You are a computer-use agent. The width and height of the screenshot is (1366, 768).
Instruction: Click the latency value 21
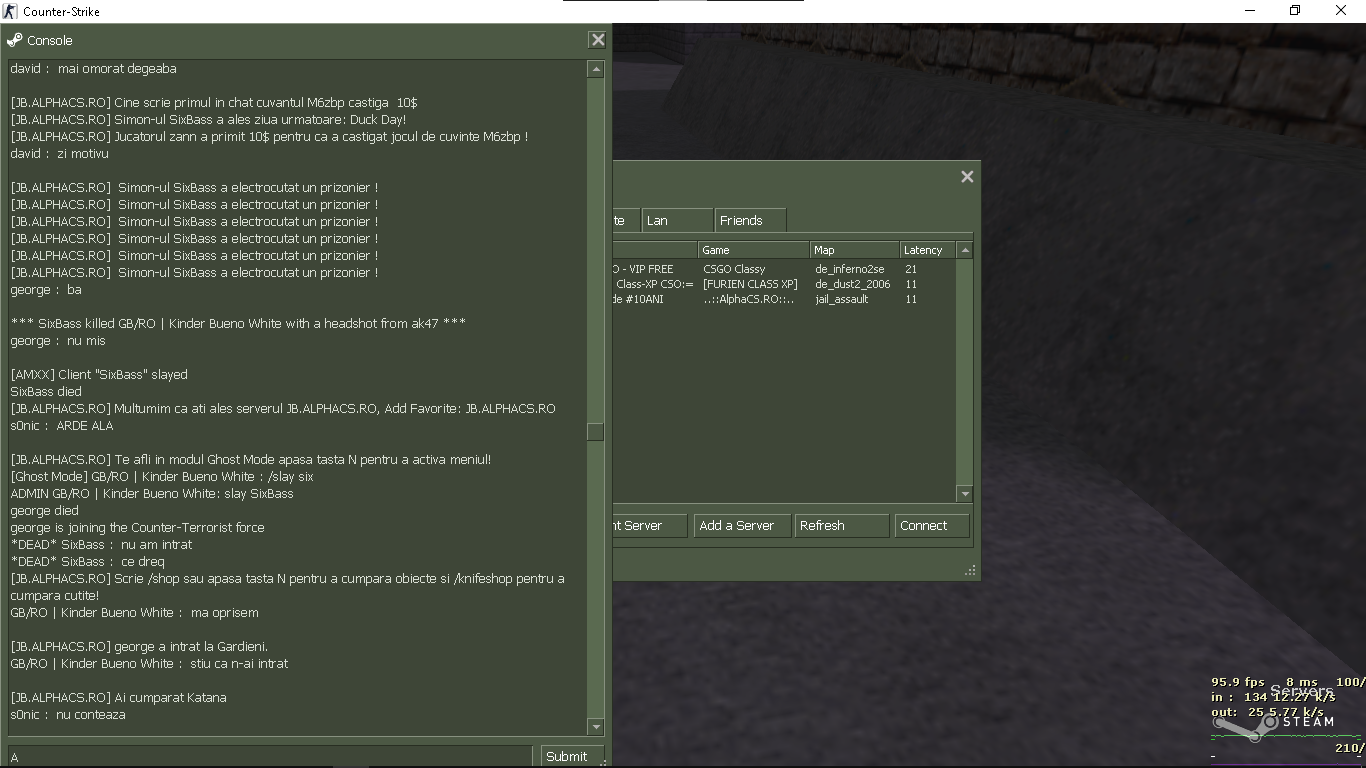click(x=911, y=269)
